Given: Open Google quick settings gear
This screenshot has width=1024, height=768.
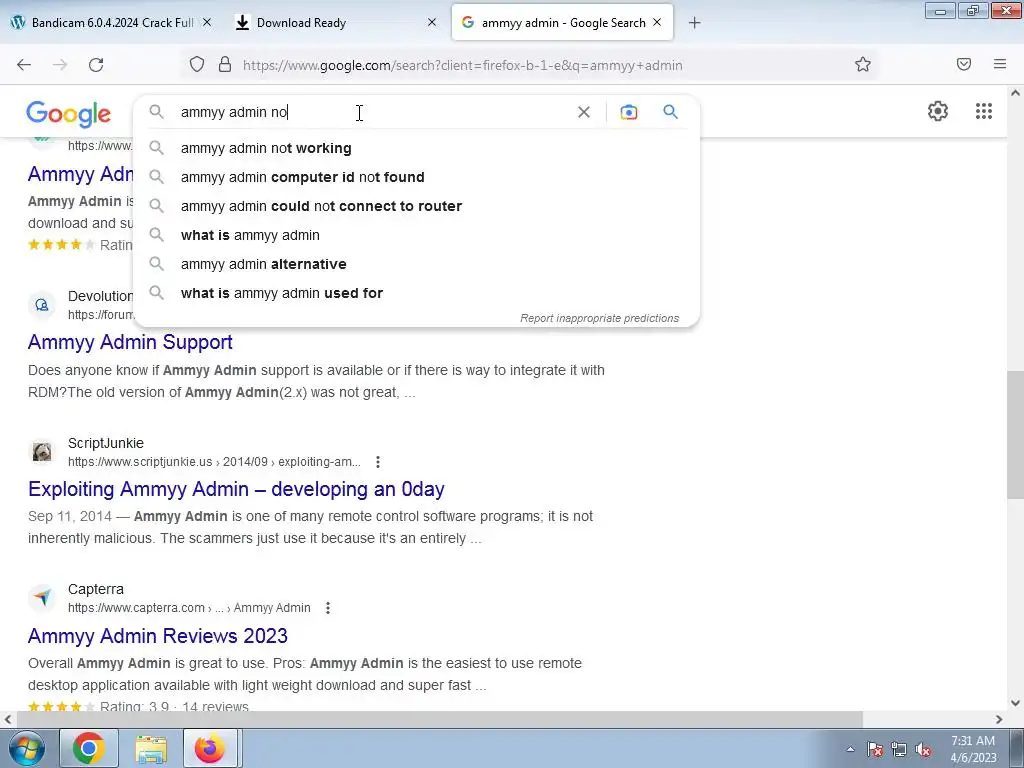Looking at the screenshot, I should click(938, 111).
